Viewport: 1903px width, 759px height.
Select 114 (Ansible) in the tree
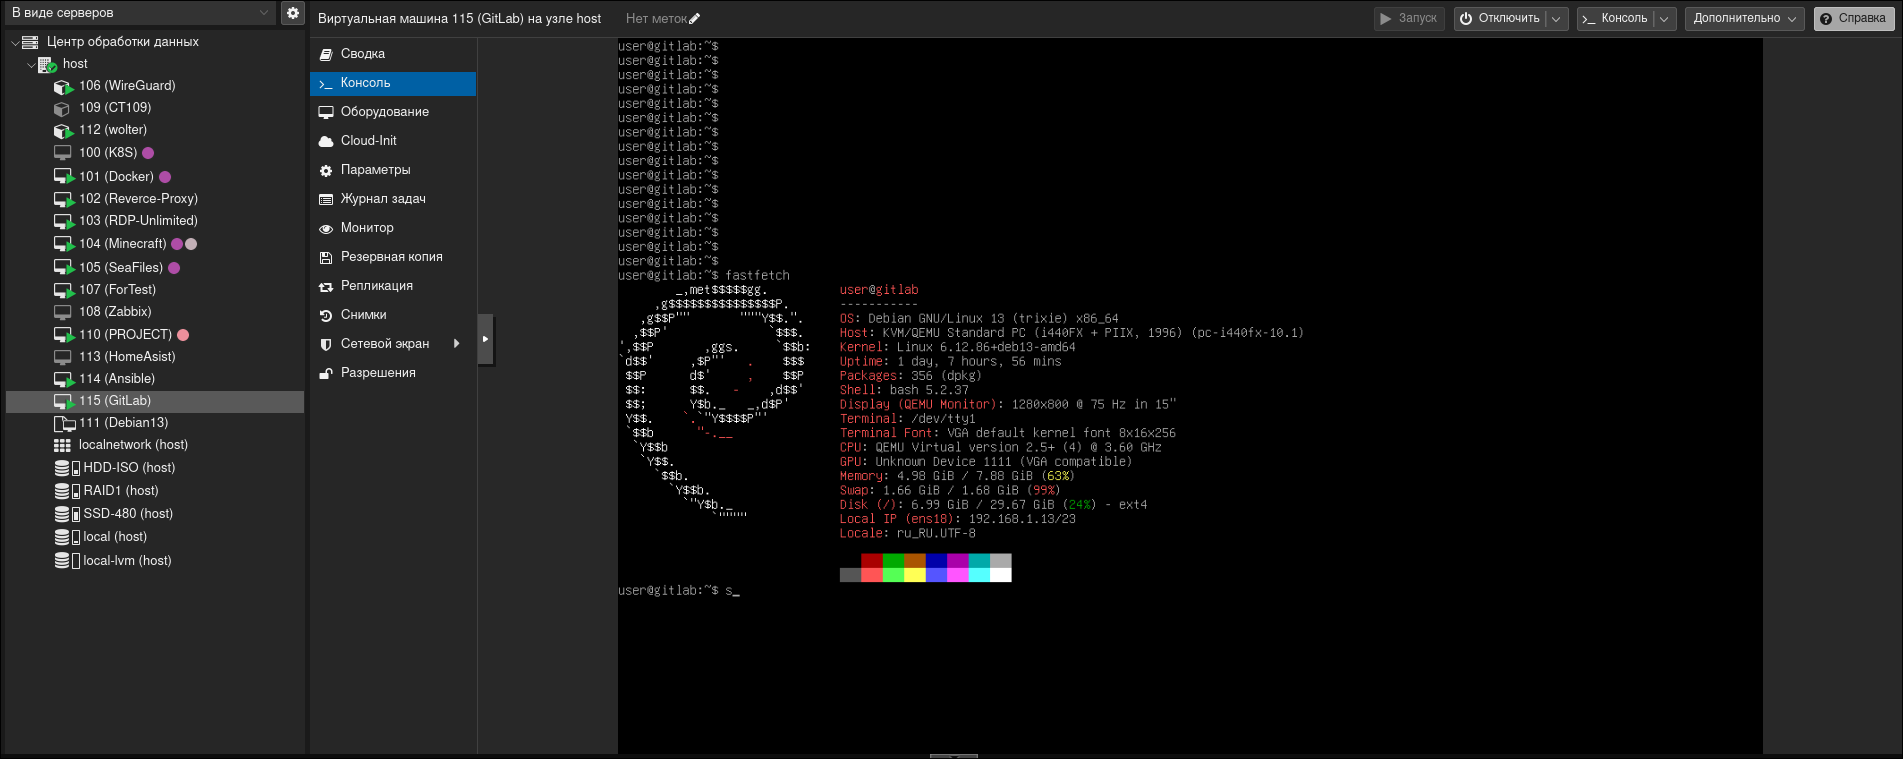[155, 379]
